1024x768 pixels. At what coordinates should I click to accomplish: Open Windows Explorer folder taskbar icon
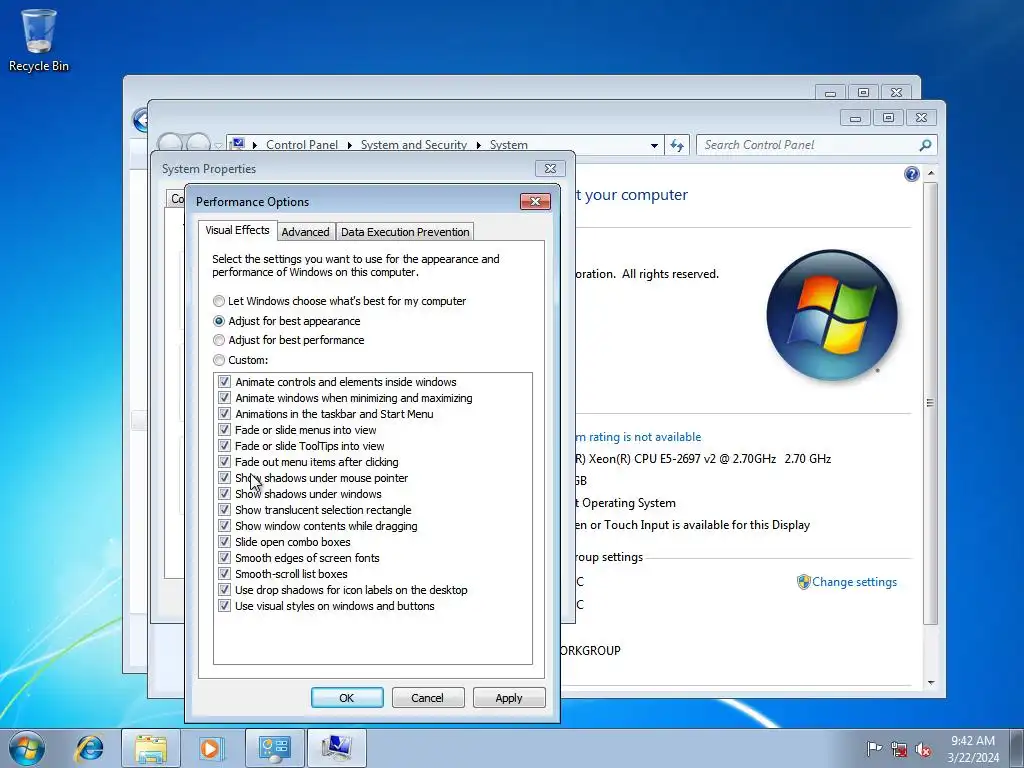[151, 748]
